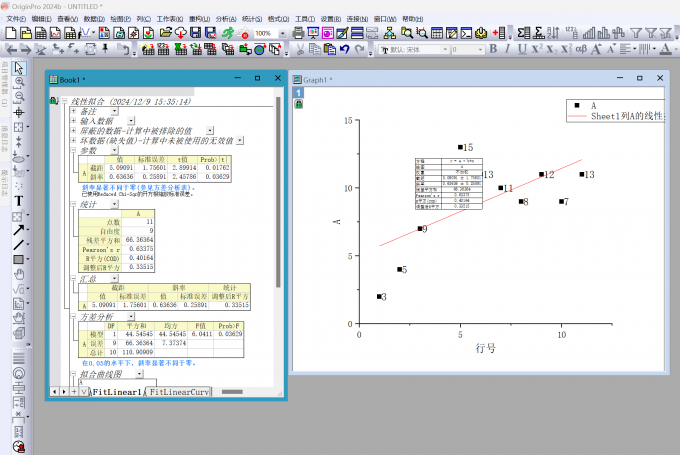Click the Undo arrow icon

345,49
